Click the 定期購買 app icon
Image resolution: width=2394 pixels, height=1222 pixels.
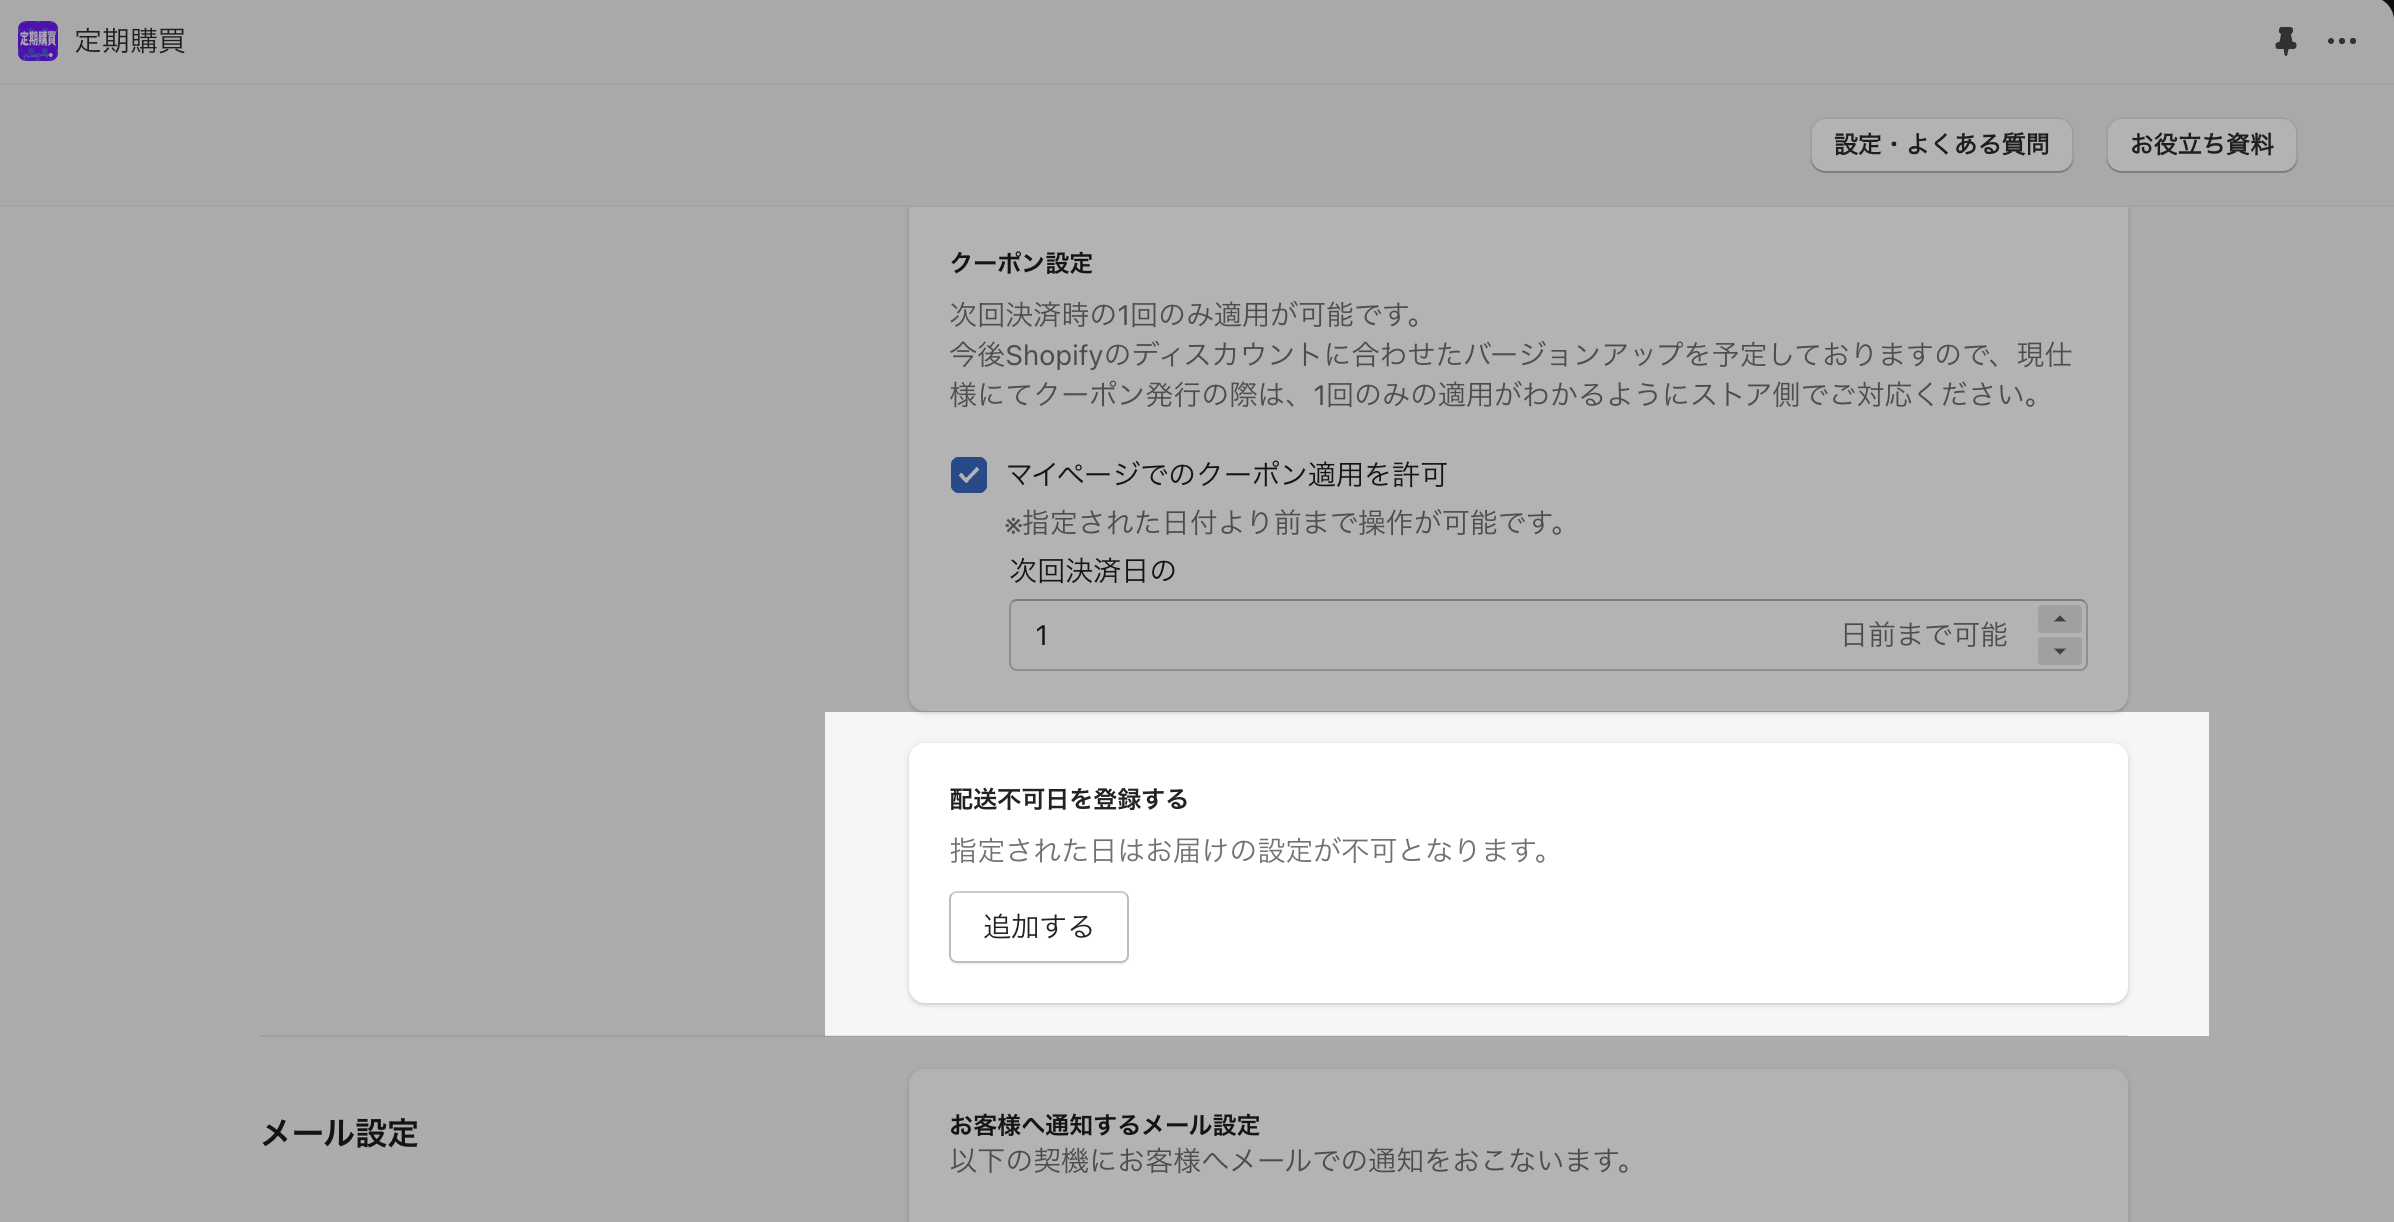pos(38,41)
